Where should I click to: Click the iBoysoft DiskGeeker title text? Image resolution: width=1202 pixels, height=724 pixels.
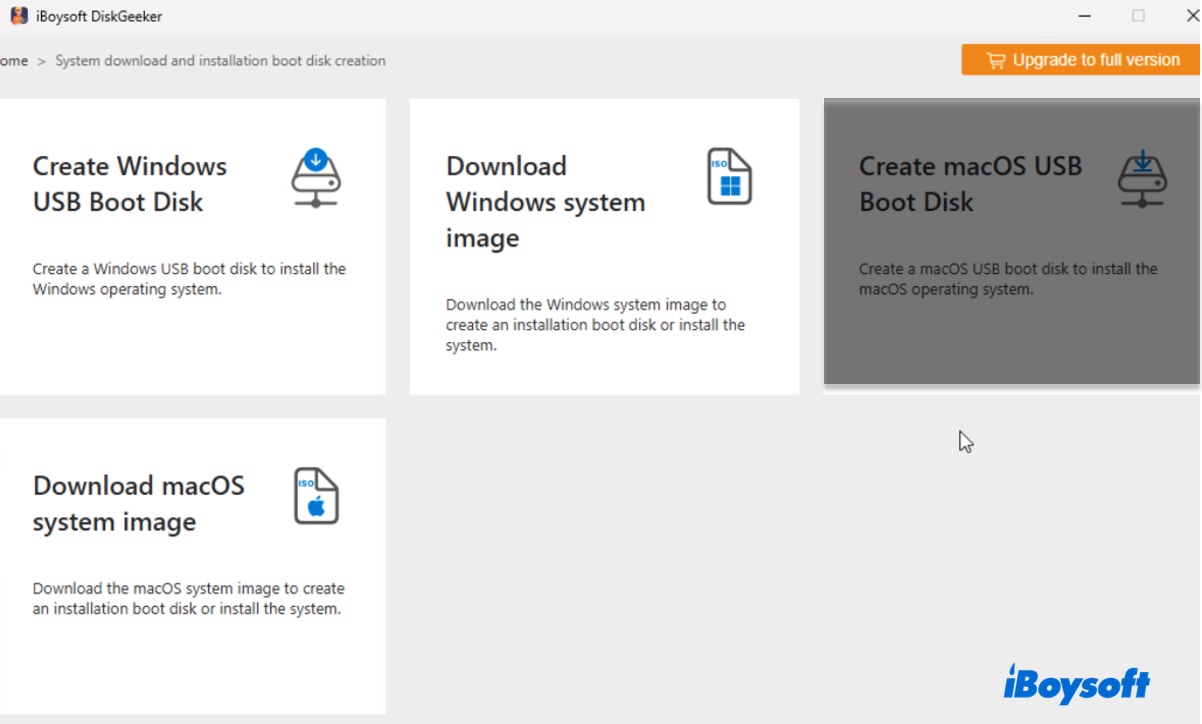tap(97, 15)
